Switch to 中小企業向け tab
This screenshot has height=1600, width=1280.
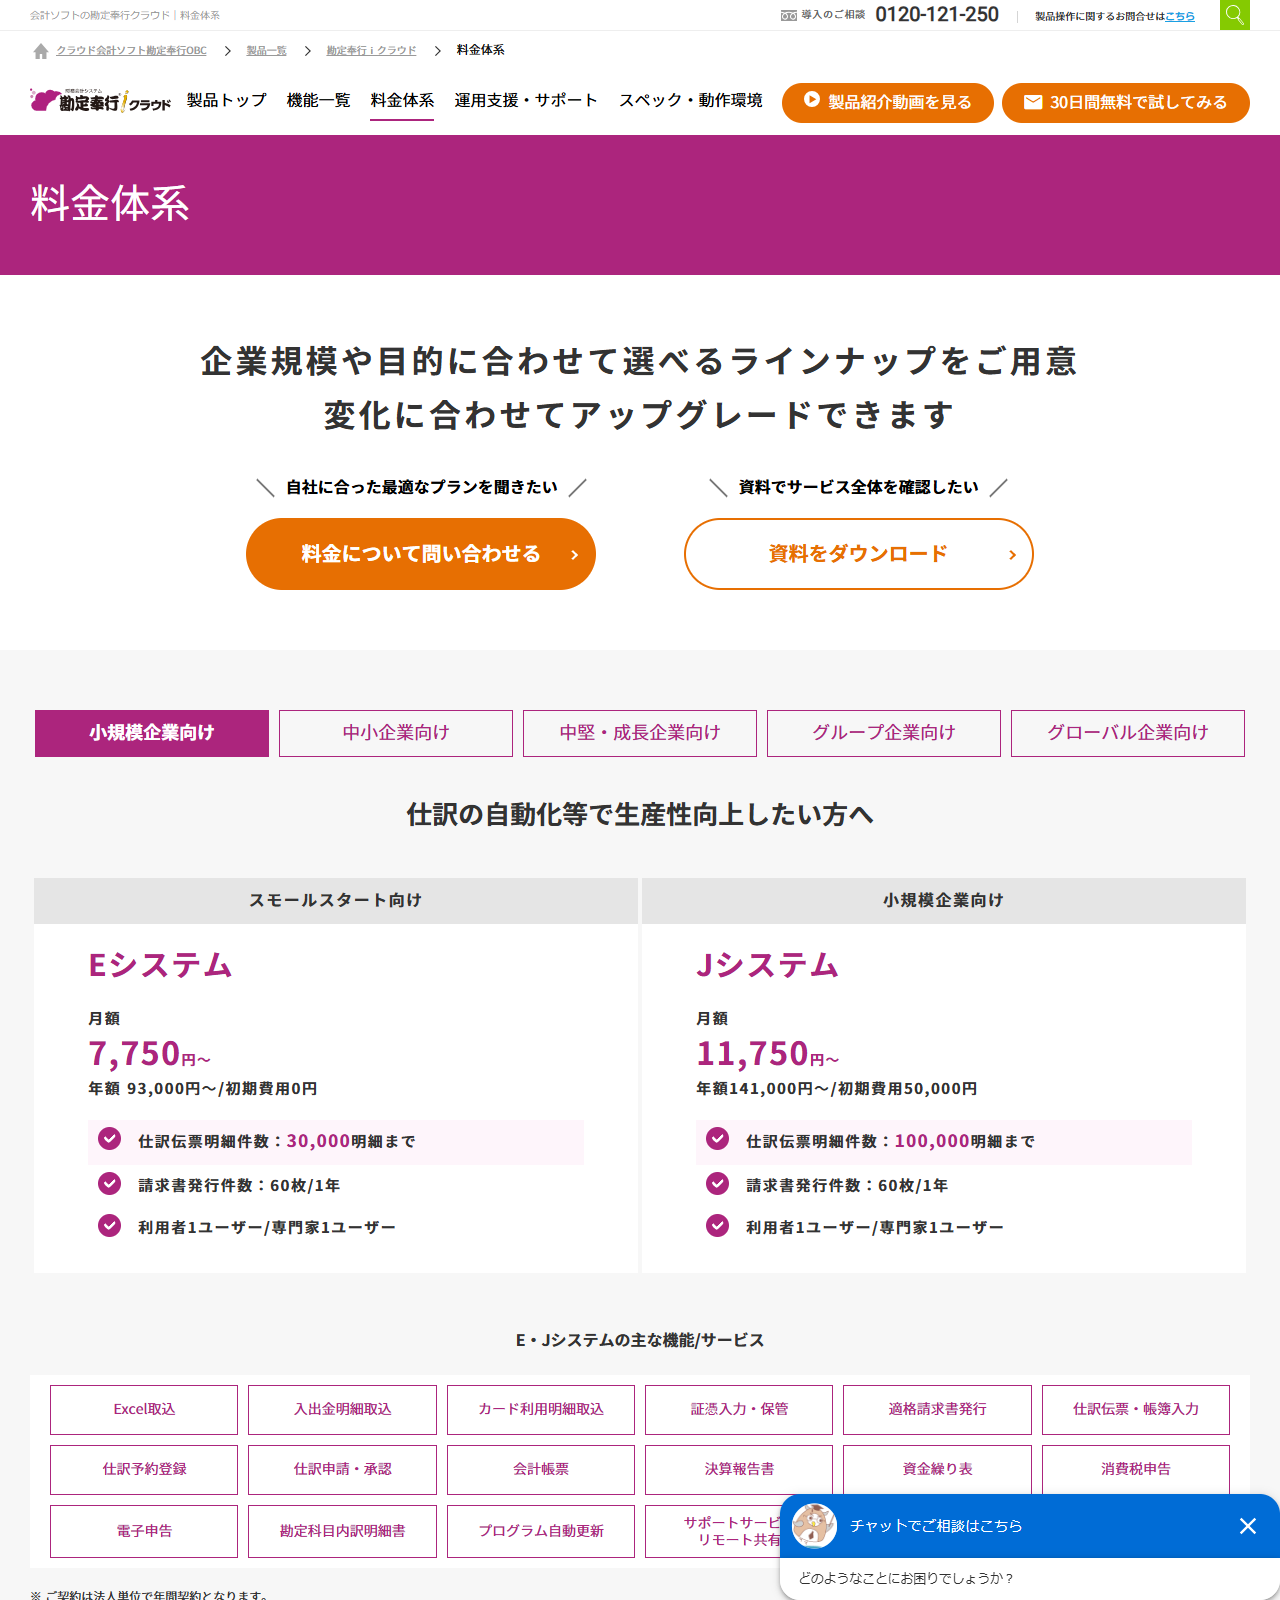tap(396, 733)
